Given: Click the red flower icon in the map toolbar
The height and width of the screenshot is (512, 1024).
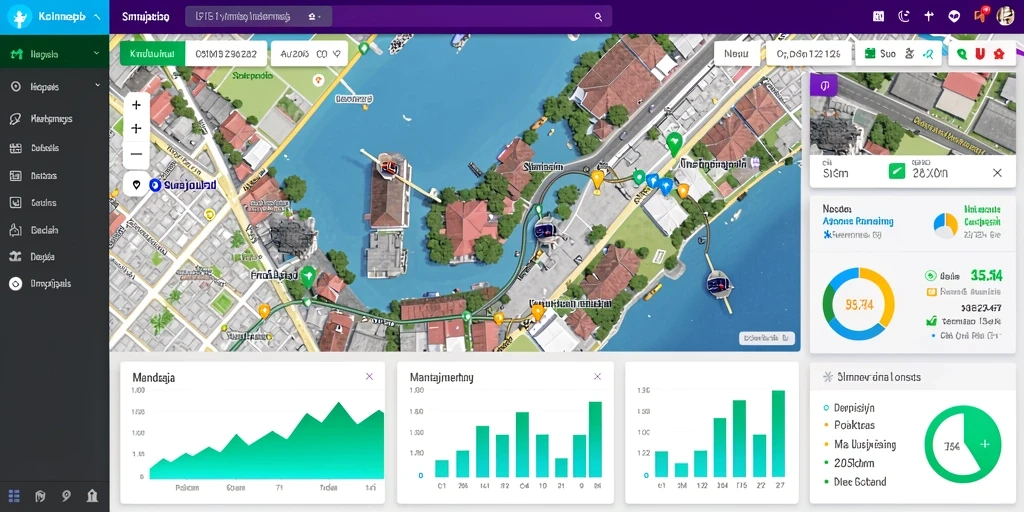Looking at the screenshot, I should click(999, 54).
